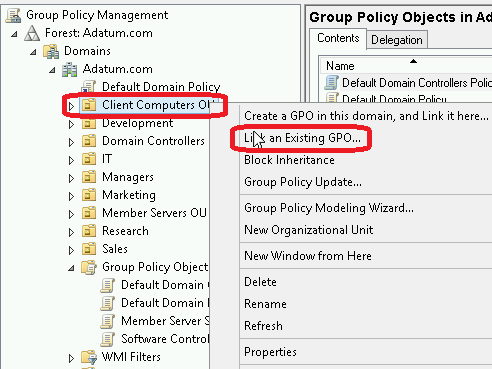Switch to the Delegation tab
Image resolution: width=492 pixels, height=369 pixels.
tap(397, 40)
